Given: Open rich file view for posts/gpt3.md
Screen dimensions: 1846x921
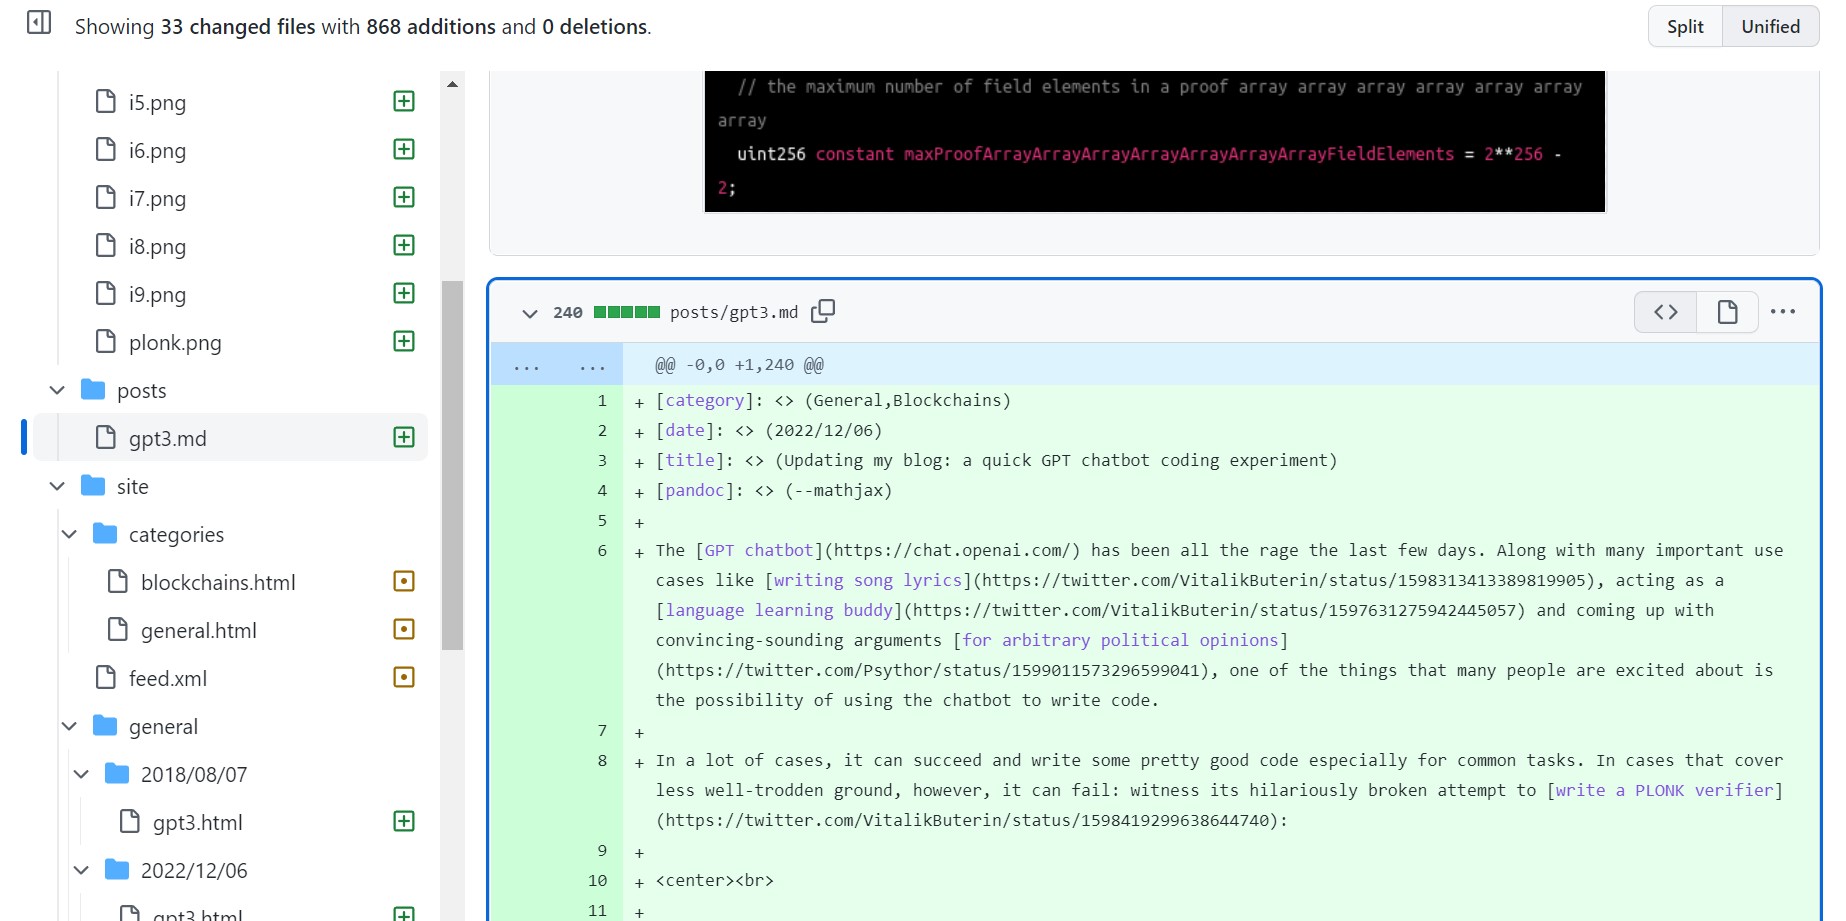Looking at the screenshot, I should pos(1727,311).
